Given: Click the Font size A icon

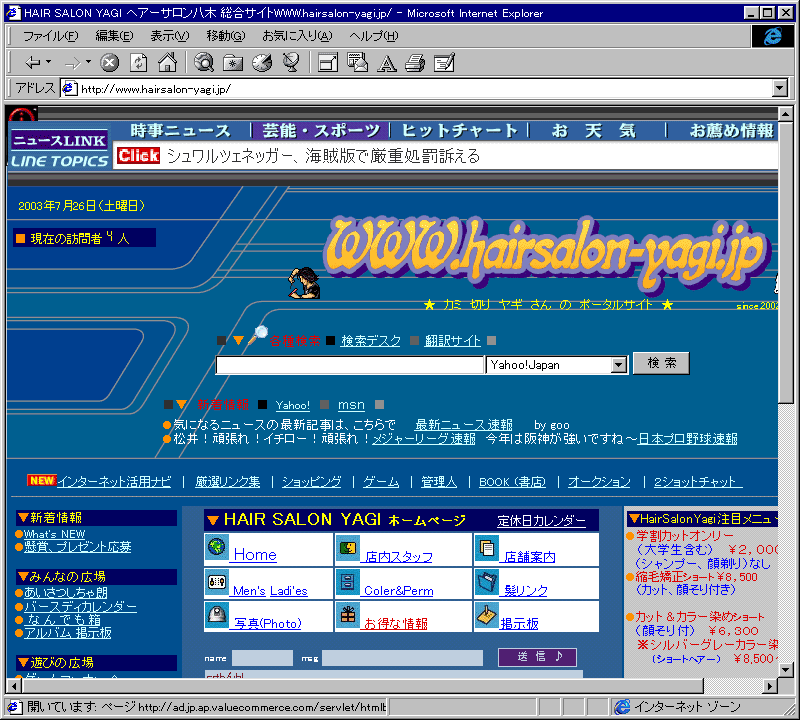Looking at the screenshot, I should click(x=386, y=64).
